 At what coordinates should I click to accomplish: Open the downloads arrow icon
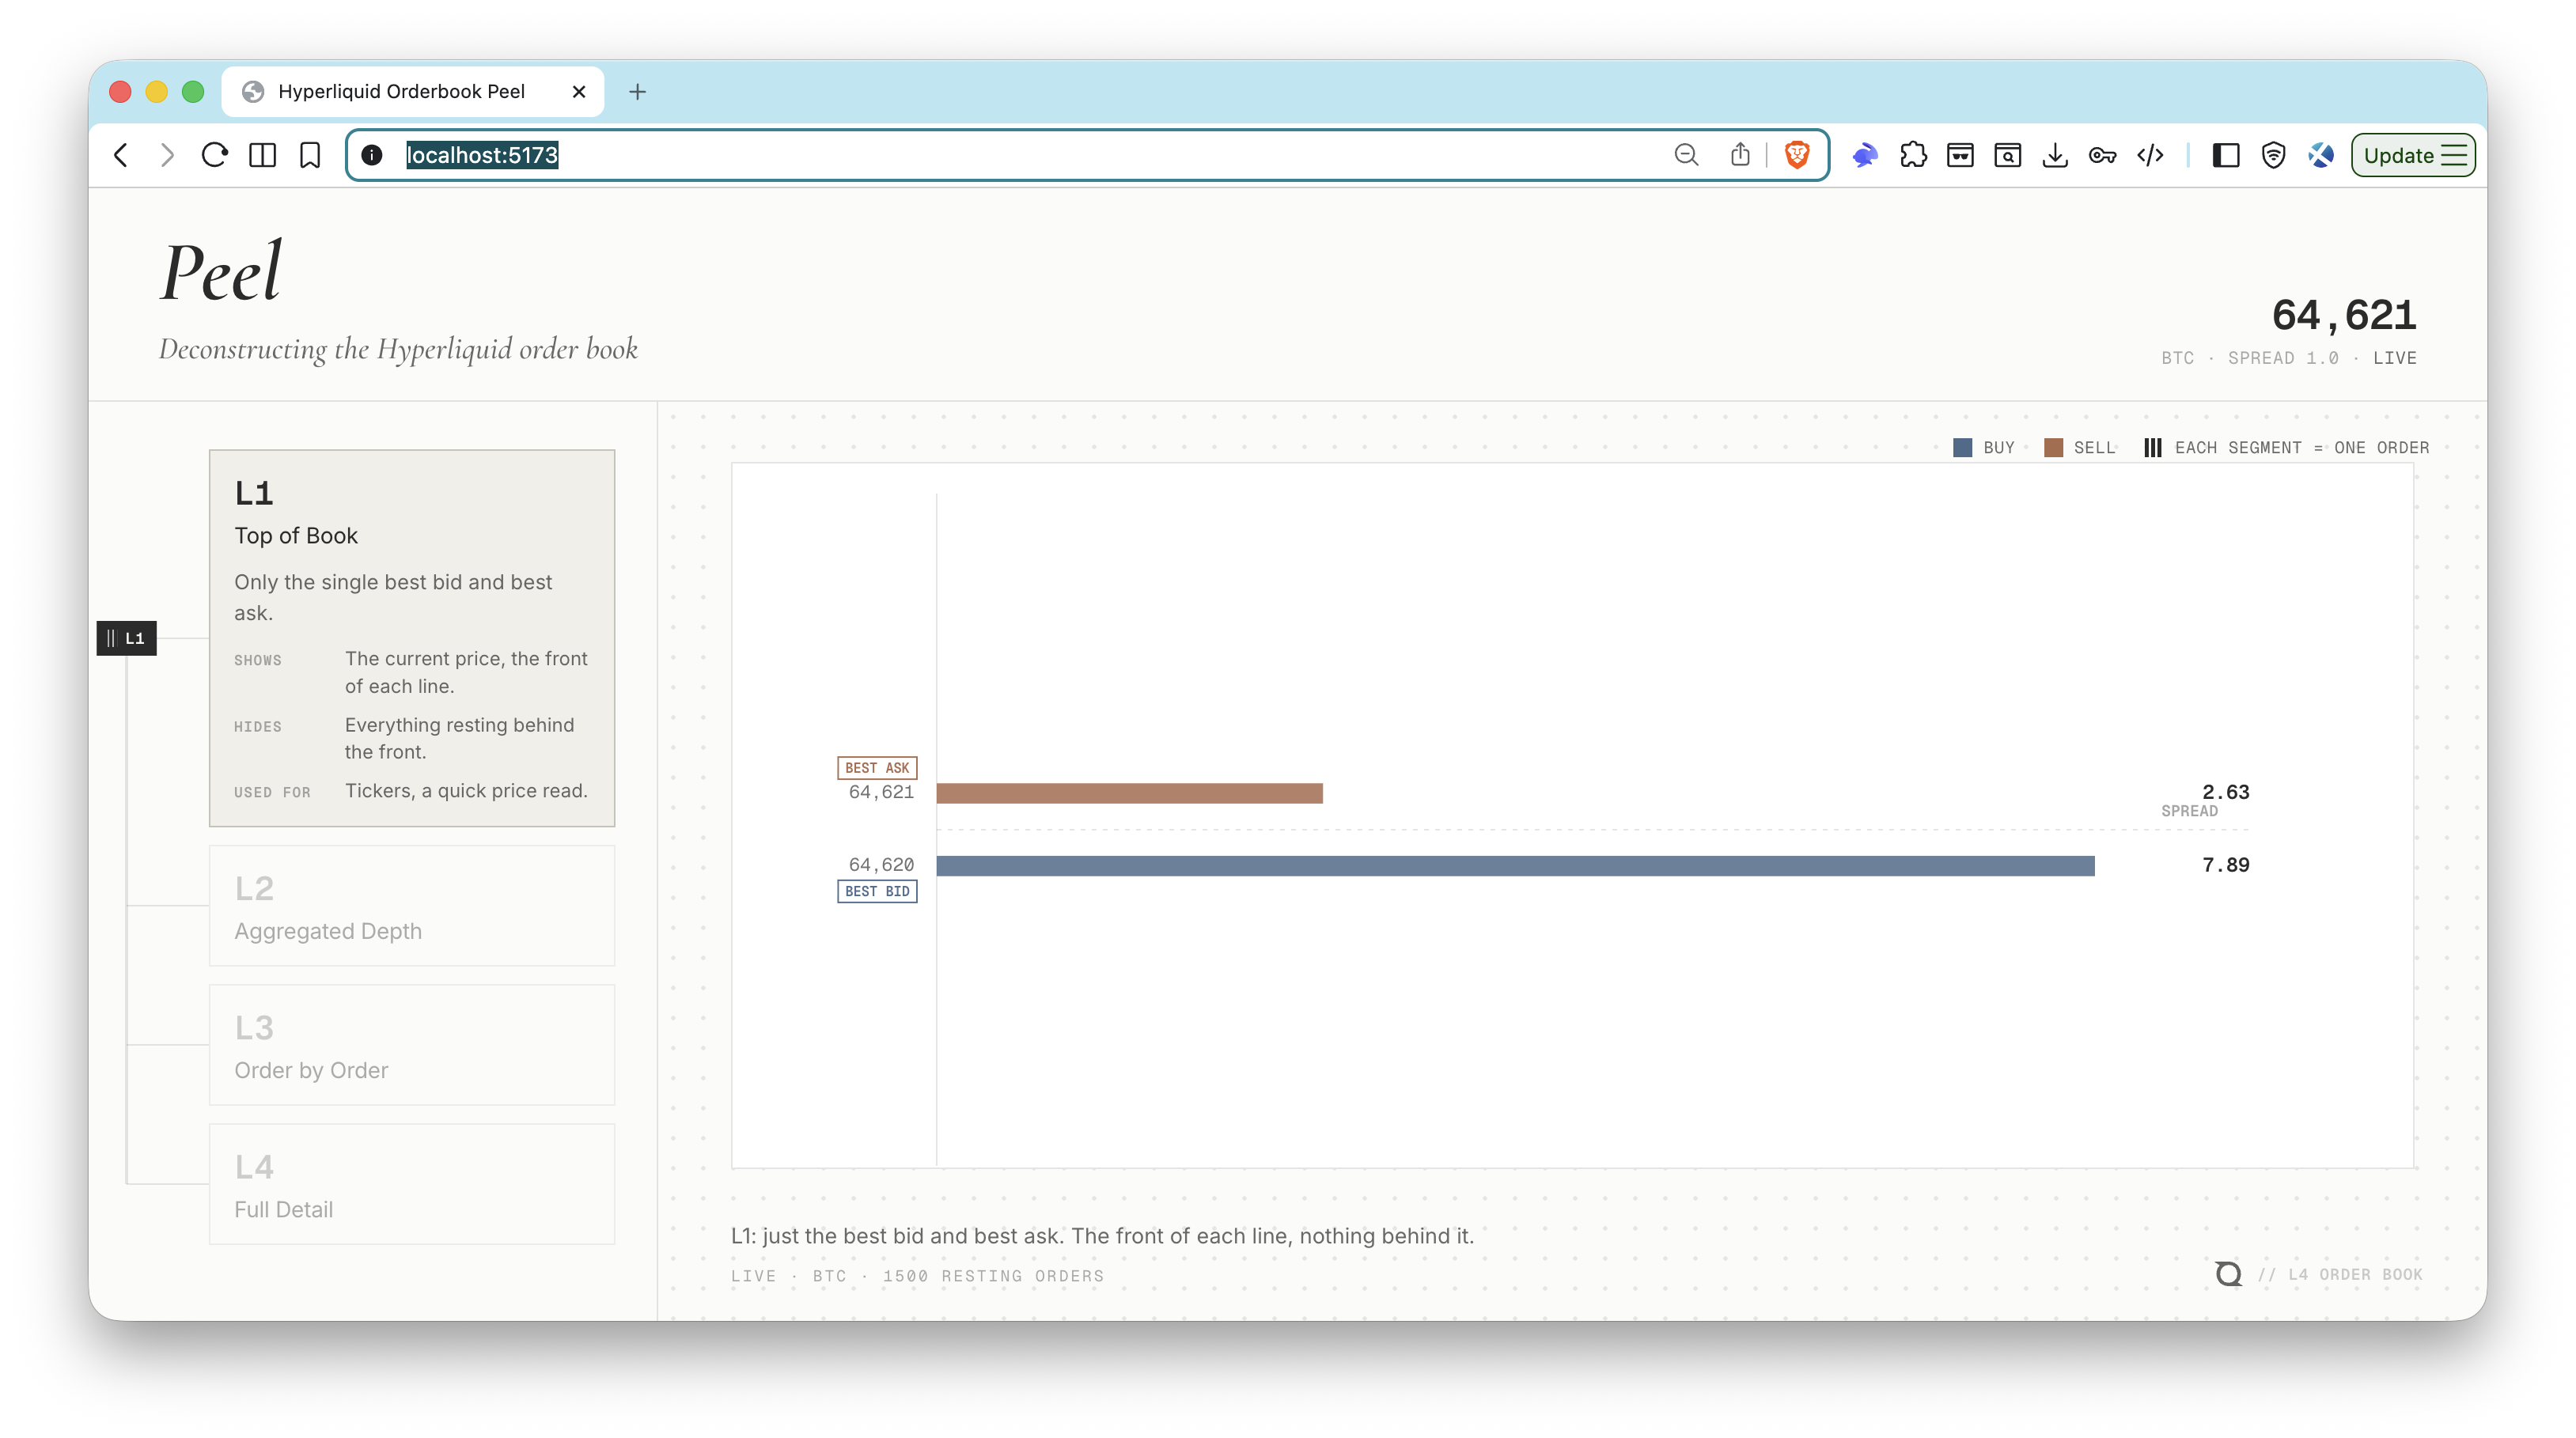[x=2055, y=155]
